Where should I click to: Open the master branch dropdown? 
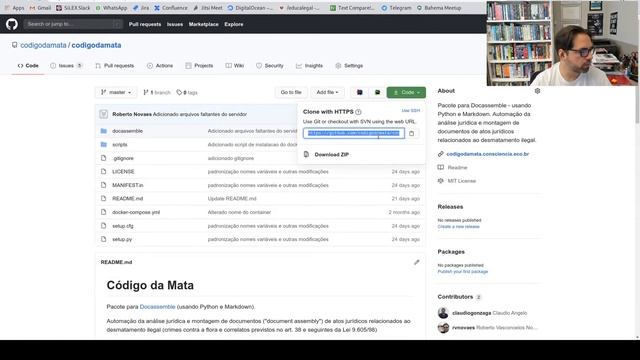(x=116, y=93)
